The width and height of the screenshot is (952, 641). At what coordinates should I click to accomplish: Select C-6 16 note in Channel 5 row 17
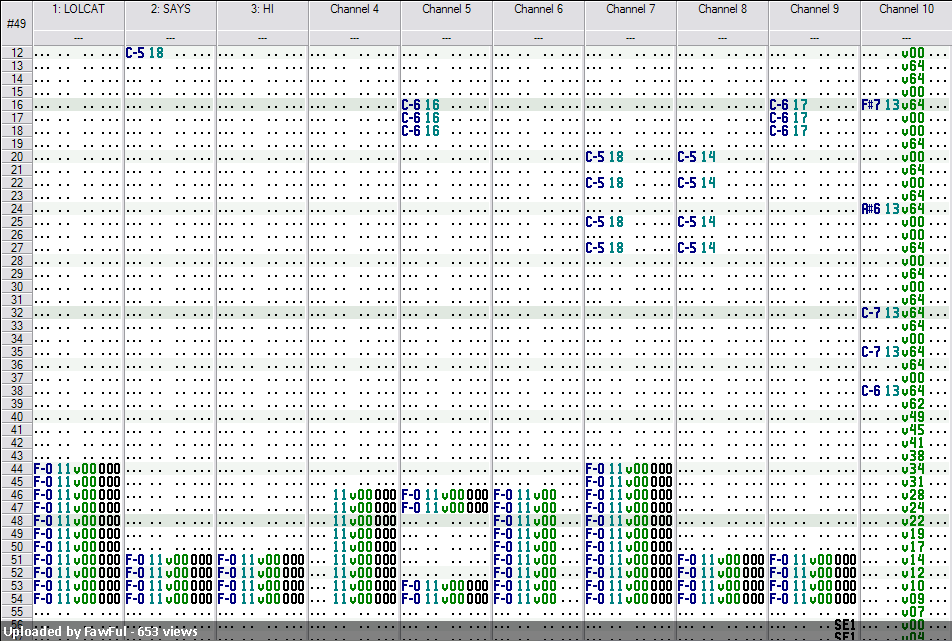420,118
